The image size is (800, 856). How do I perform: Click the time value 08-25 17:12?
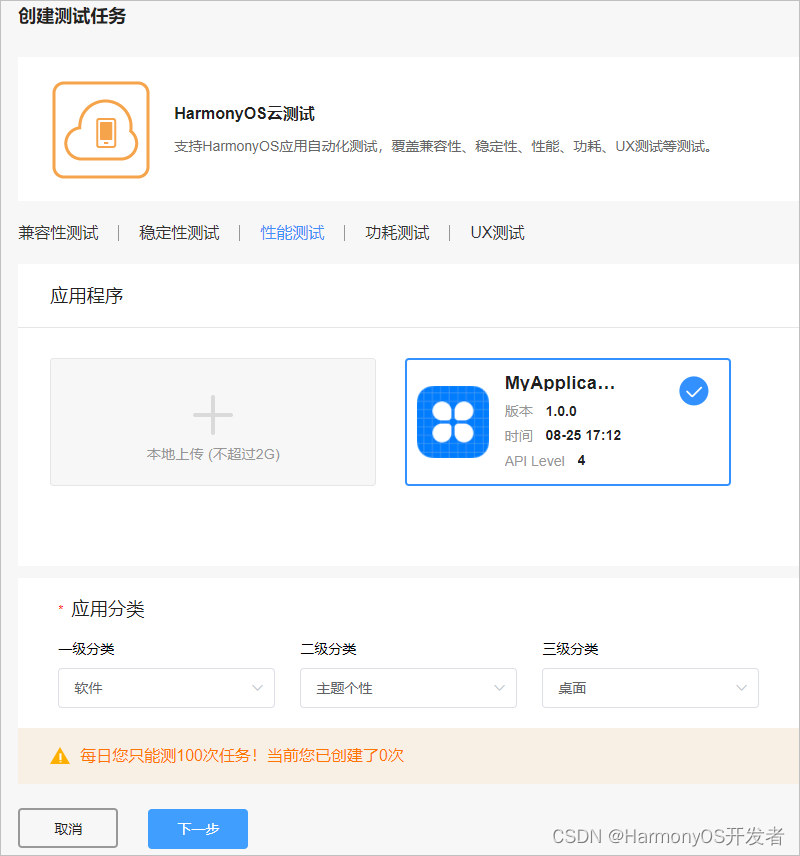click(x=583, y=436)
